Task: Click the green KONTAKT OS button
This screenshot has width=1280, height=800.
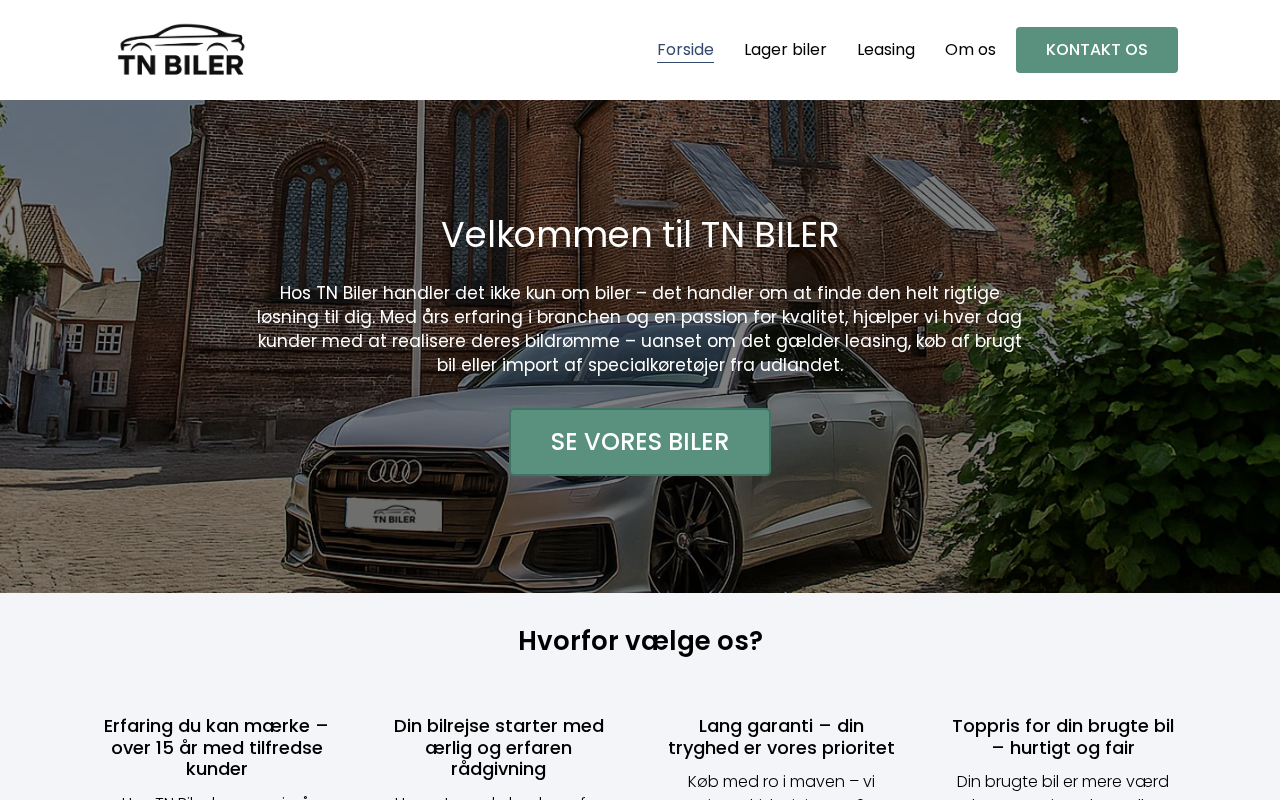Action: (x=1097, y=50)
